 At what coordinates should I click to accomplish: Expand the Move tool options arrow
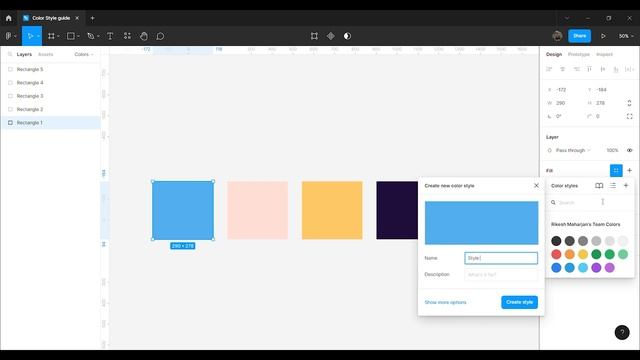click(x=38, y=36)
